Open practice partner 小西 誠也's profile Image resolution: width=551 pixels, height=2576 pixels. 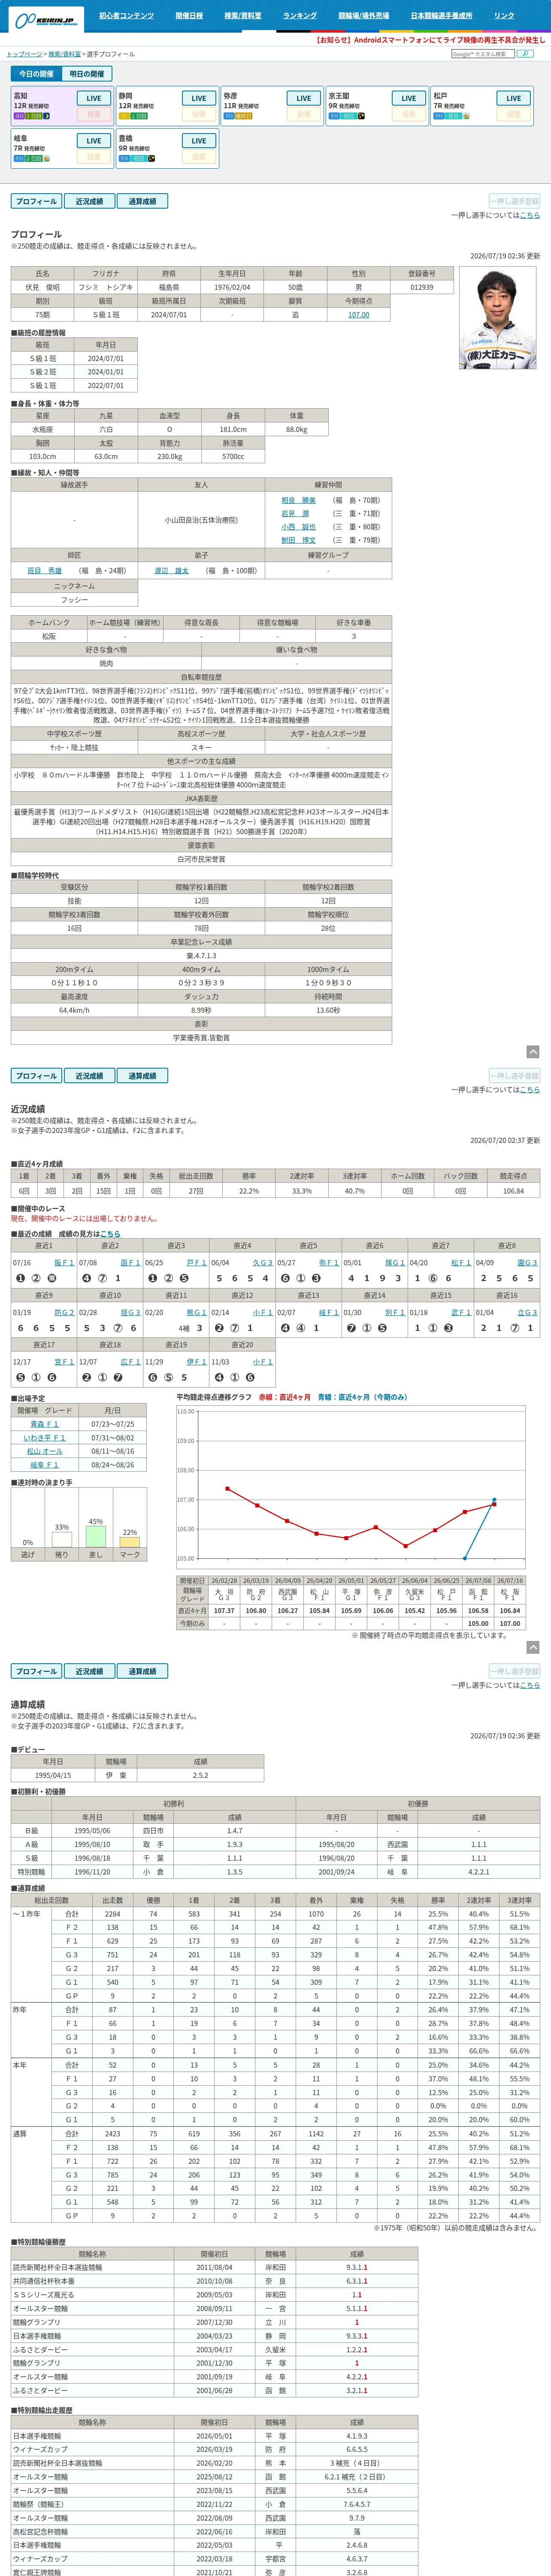point(298,527)
